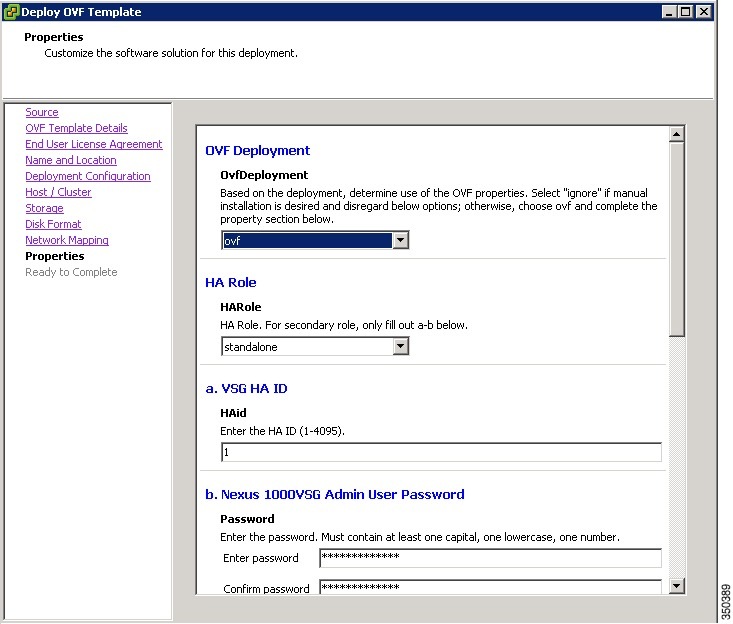Viewport: 733px width, 624px height.
Task: Click the HAid bold label
Action: pyautogui.click(x=233, y=413)
